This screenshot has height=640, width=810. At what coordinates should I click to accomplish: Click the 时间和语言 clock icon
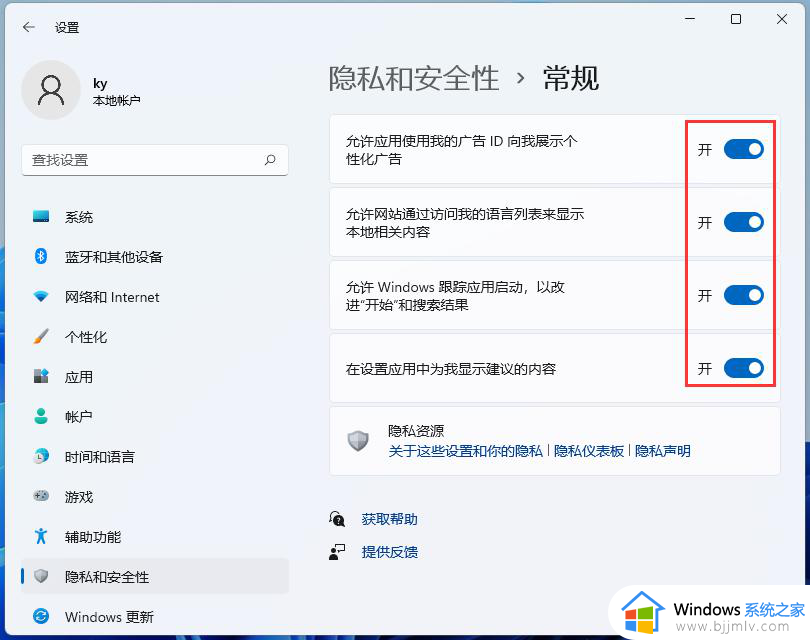41,456
